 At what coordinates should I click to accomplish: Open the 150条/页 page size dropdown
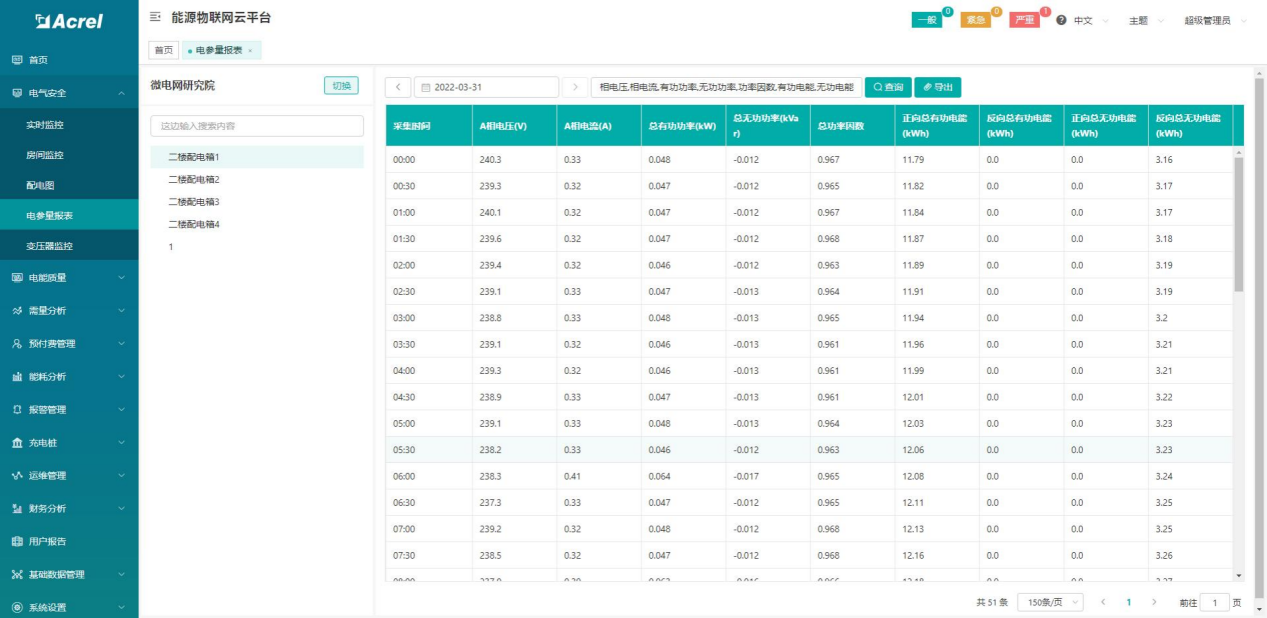(x=1050, y=603)
